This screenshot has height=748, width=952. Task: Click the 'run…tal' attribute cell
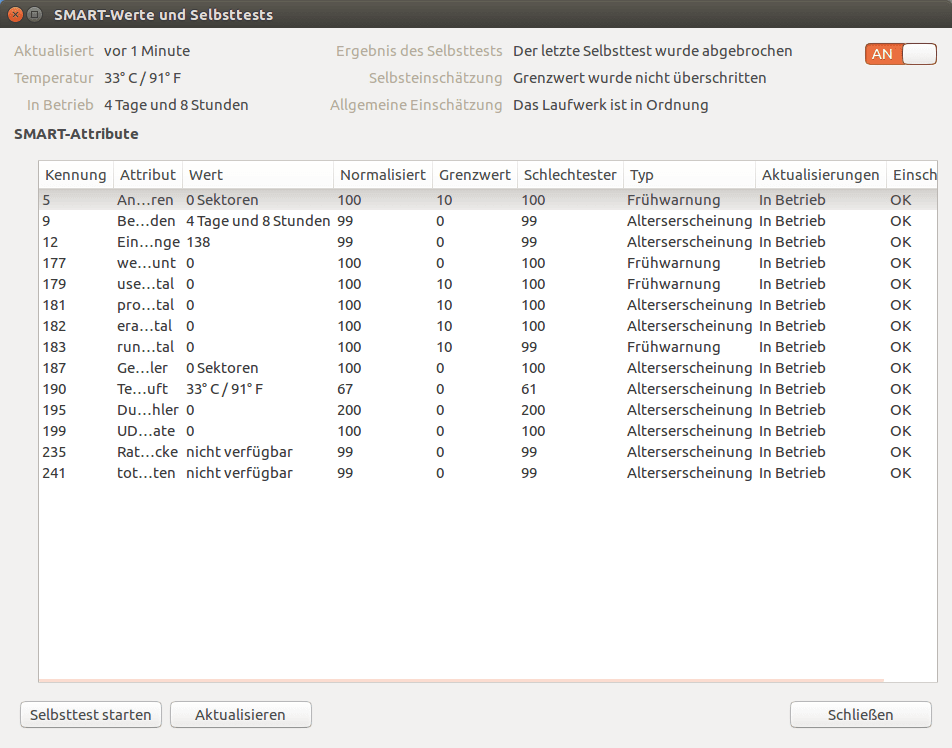pos(146,347)
